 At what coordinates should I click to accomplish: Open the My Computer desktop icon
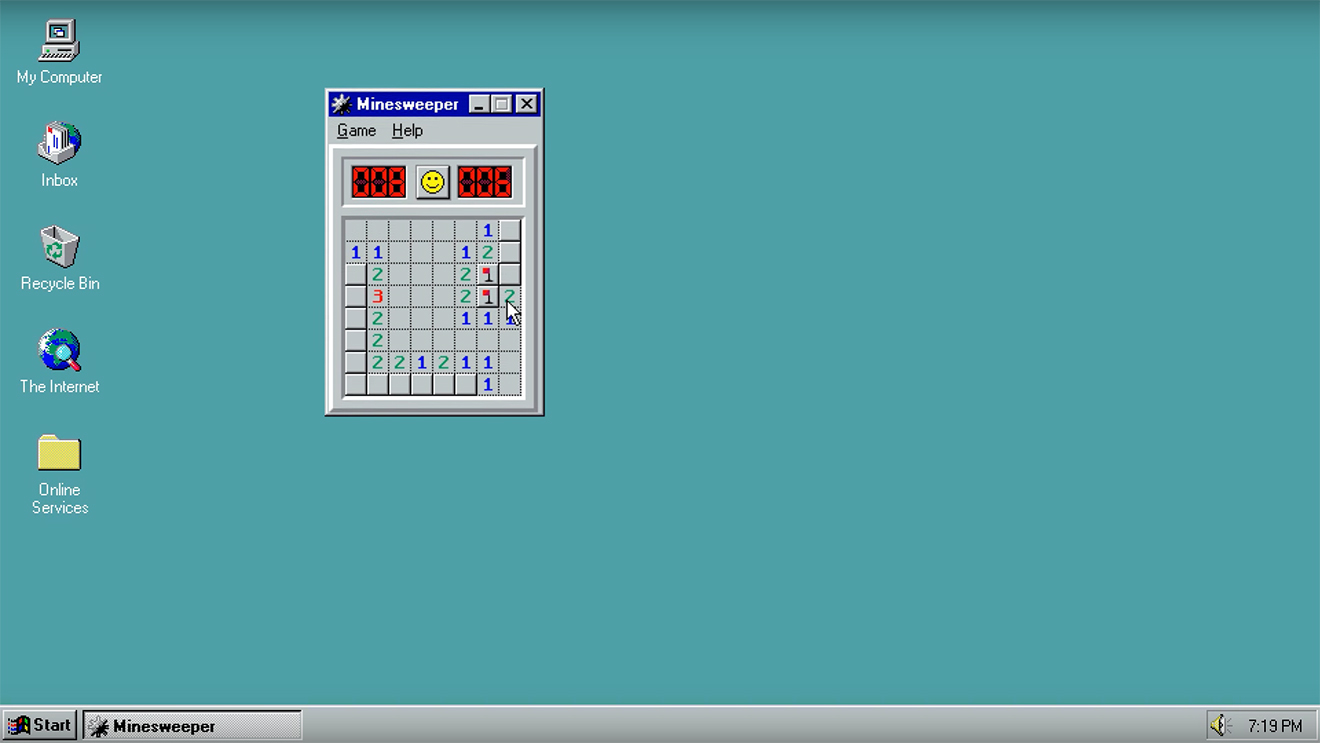(x=59, y=52)
